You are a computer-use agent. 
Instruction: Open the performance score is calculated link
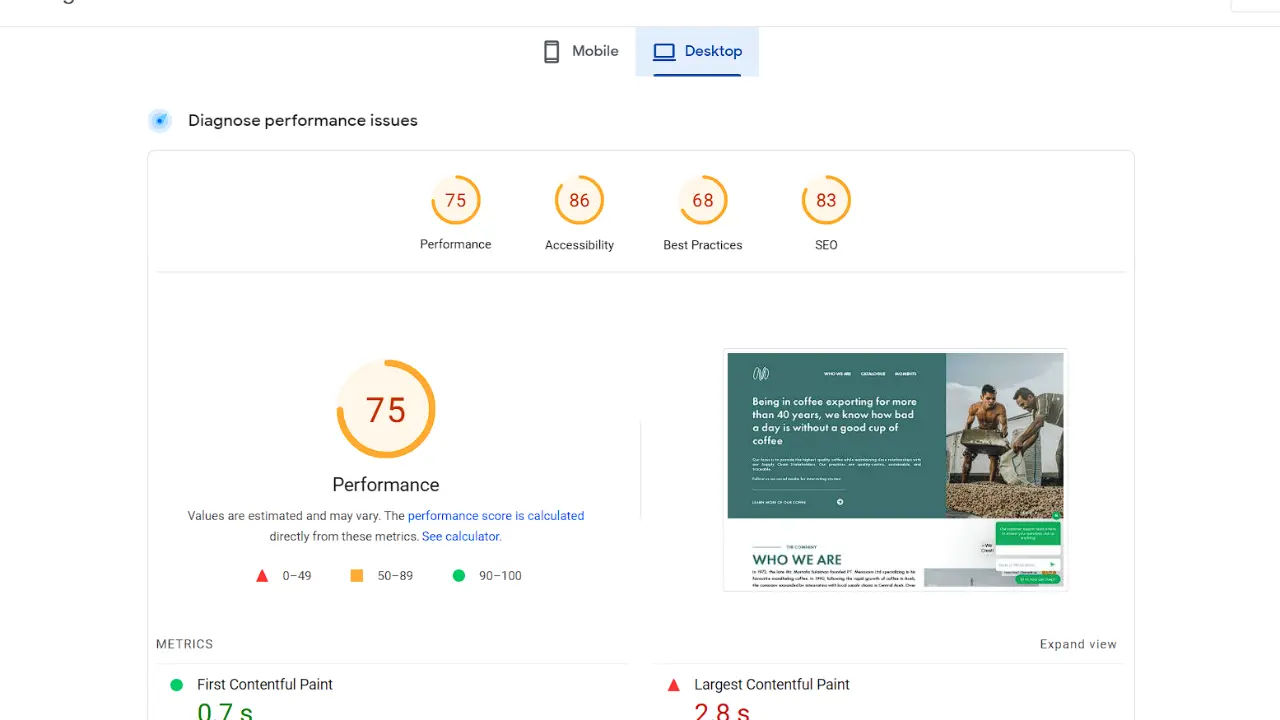[496, 516]
